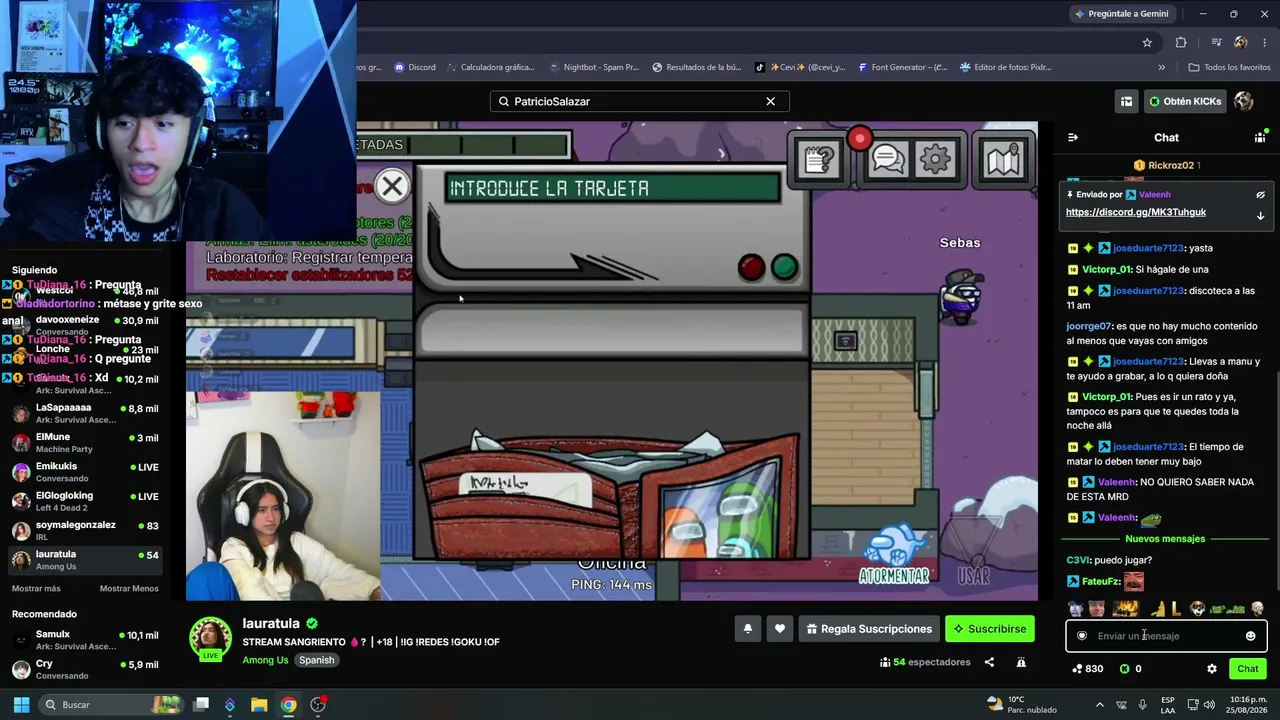Collapse the list with Mostrar Menos
Viewport: 1280px width, 720px height.
tap(129, 589)
